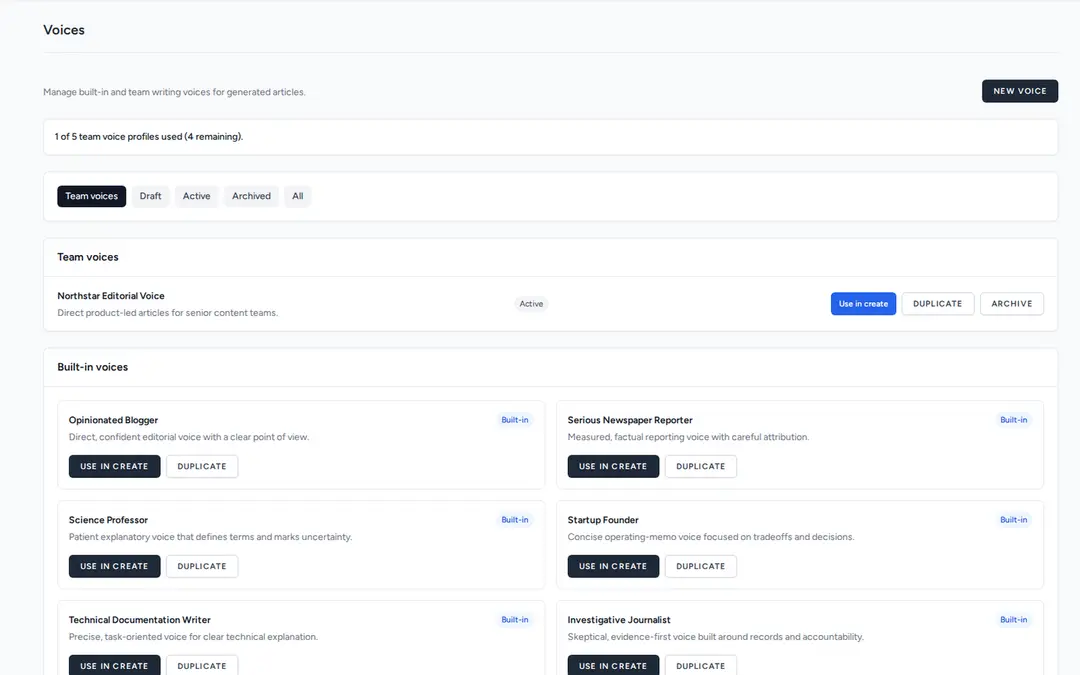Click the Northstar voice description text
Viewport: 1080px width, 675px height.
click(167, 313)
